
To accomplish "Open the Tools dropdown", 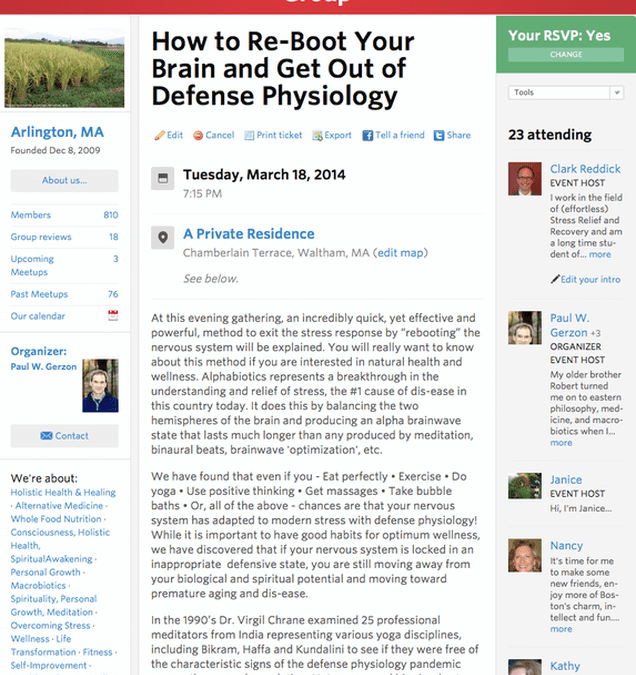I will [x=565, y=93].
